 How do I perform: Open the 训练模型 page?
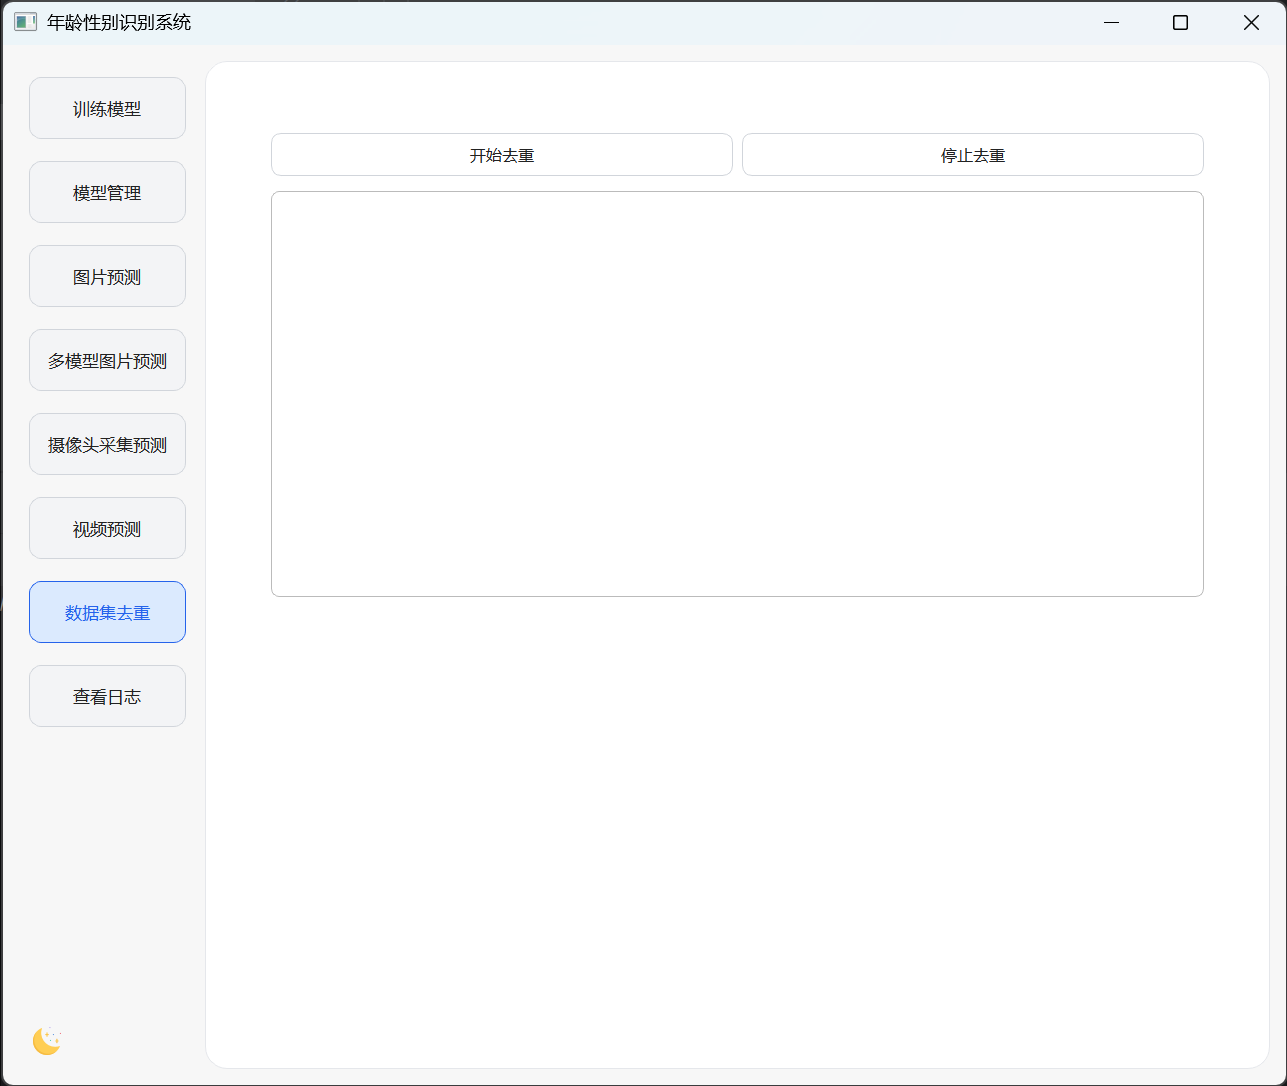click(107, 108)
